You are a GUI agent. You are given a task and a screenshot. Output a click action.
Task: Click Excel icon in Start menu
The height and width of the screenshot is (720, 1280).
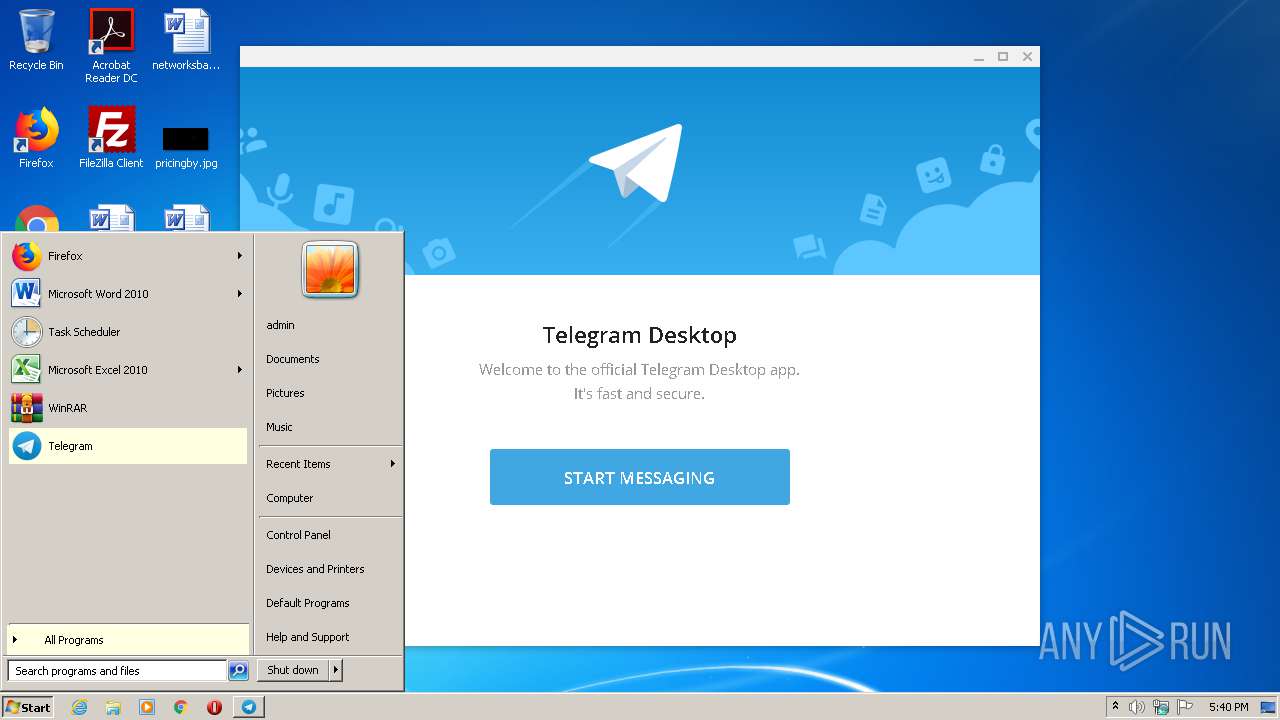pyautogui.click(x=27, y=370)
